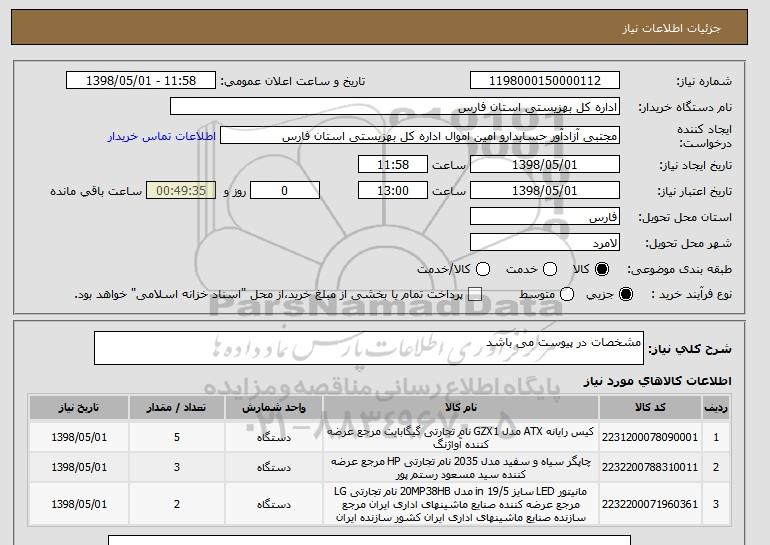770x545 pixels.
Task: Click the شهر محل تحویل field لامرد
Action: [545, 243]
